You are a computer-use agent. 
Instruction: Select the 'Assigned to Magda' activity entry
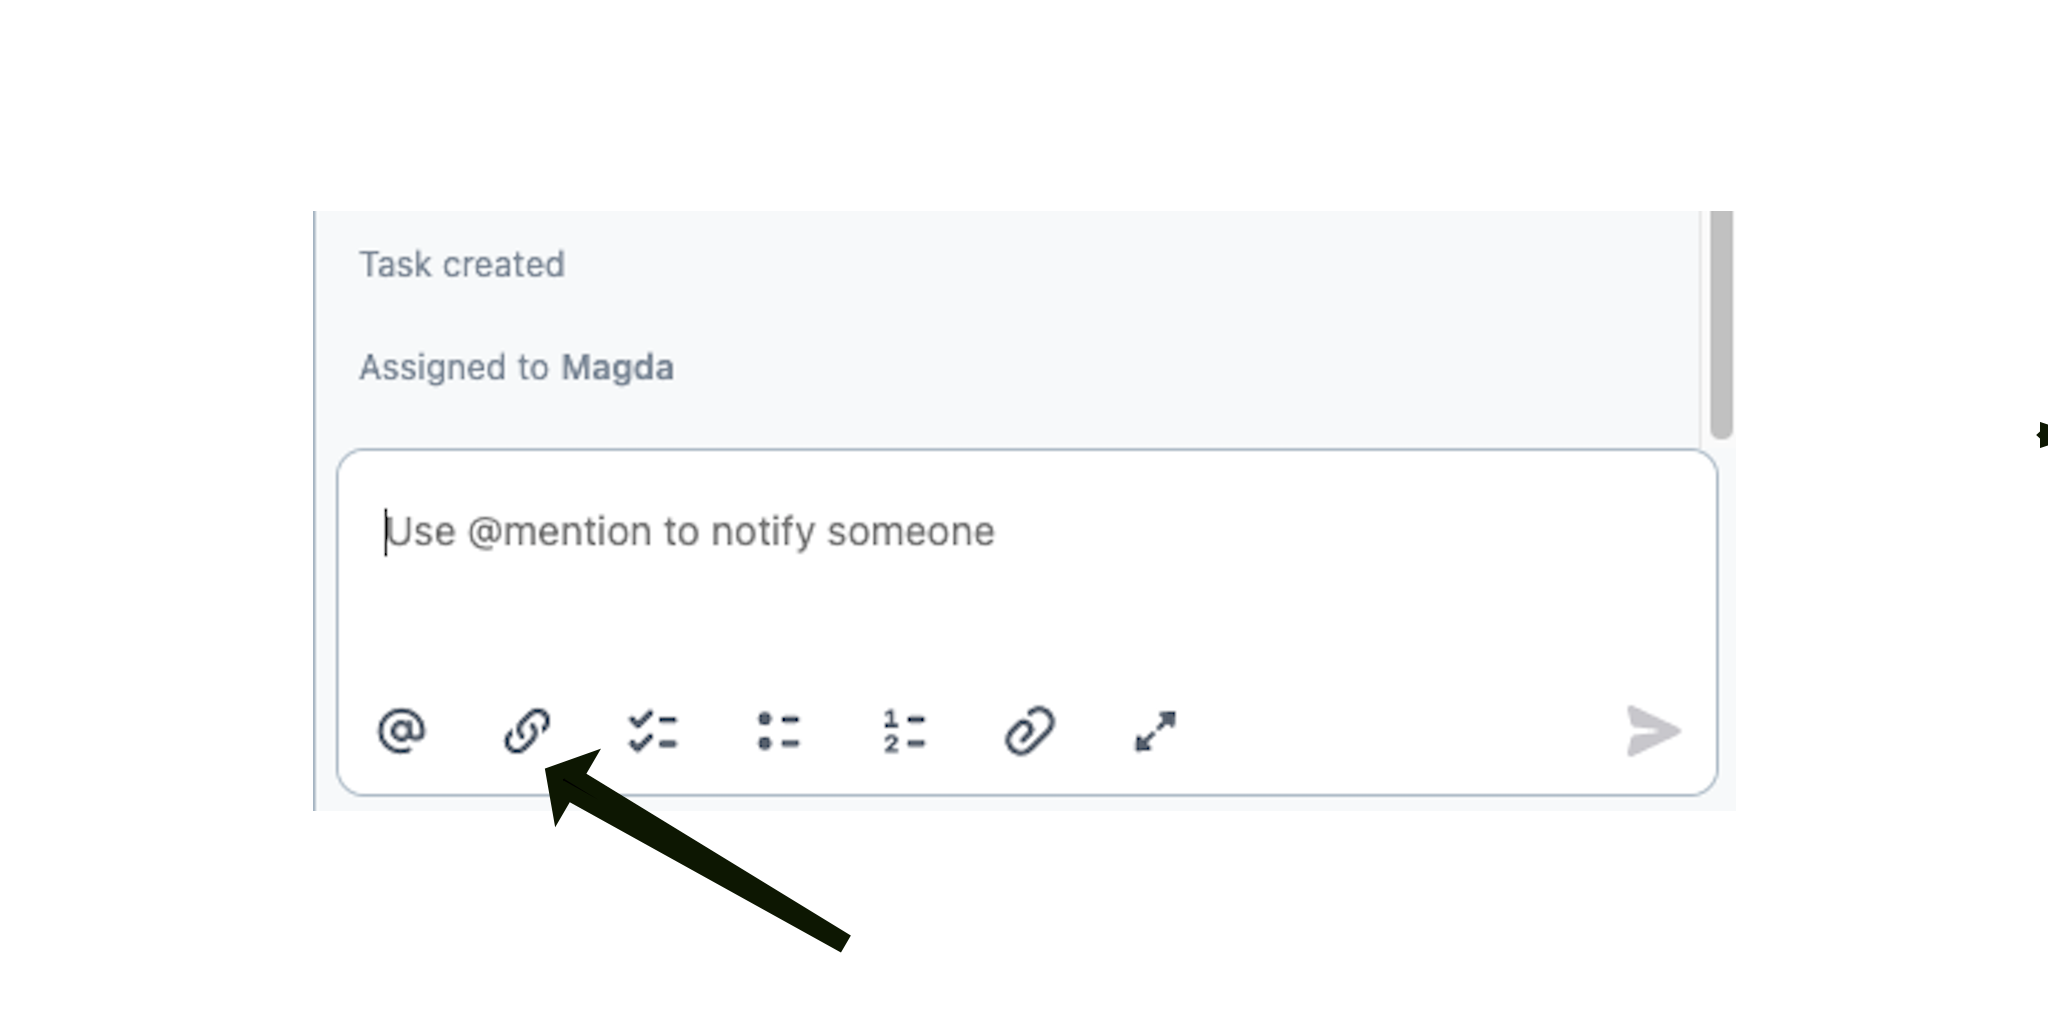coord(516,368)
